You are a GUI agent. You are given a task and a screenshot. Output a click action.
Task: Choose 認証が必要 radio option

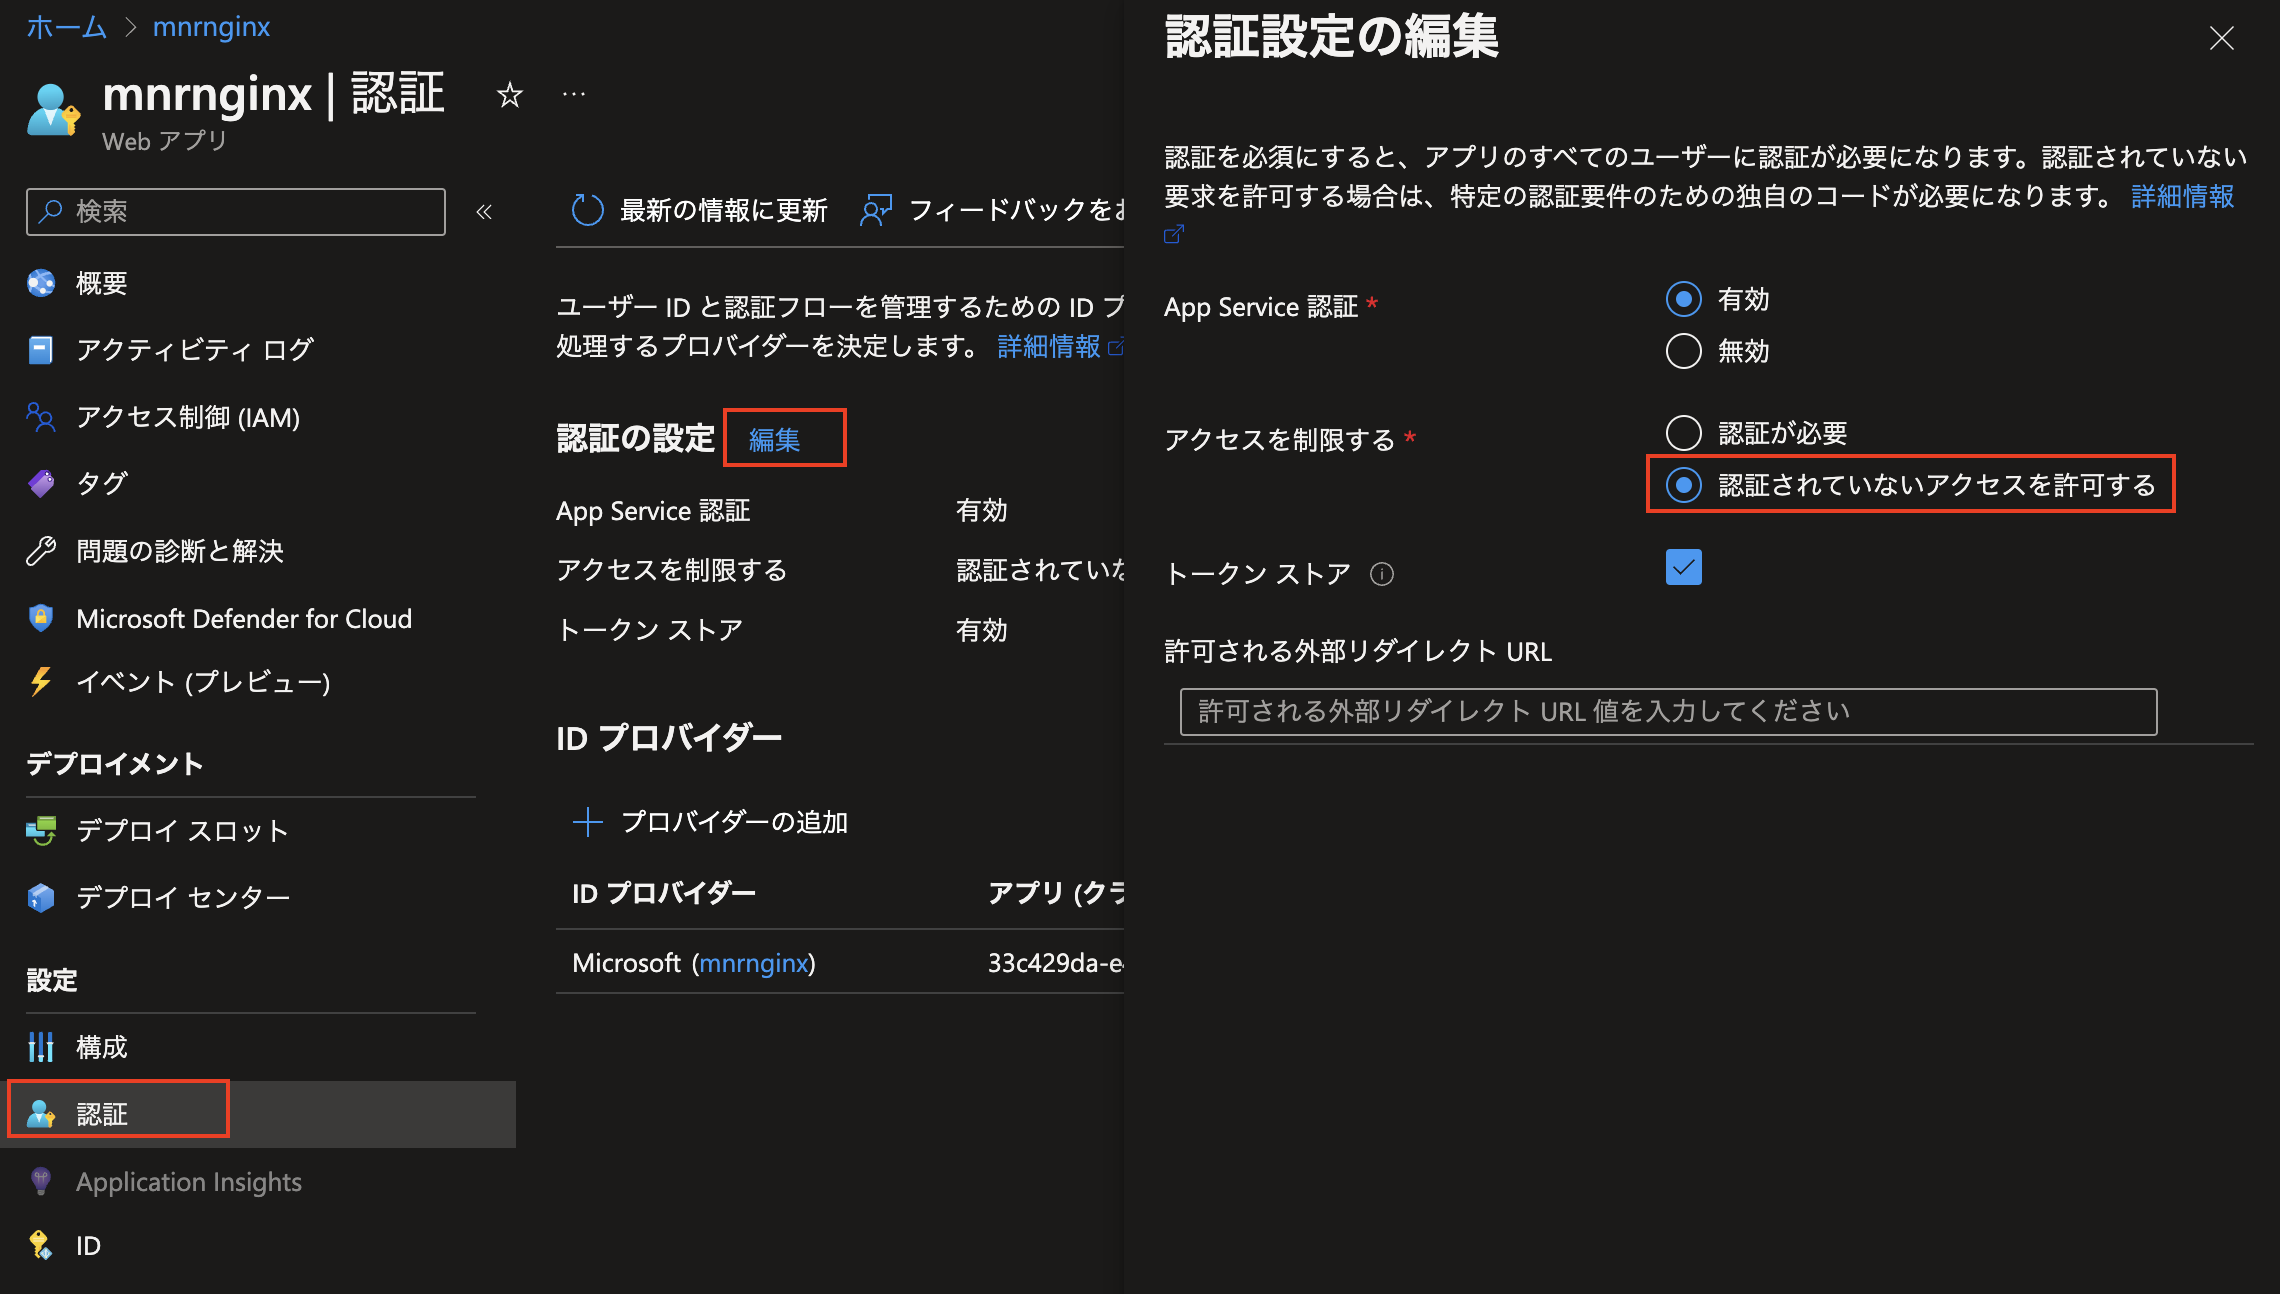(1683, 432)
